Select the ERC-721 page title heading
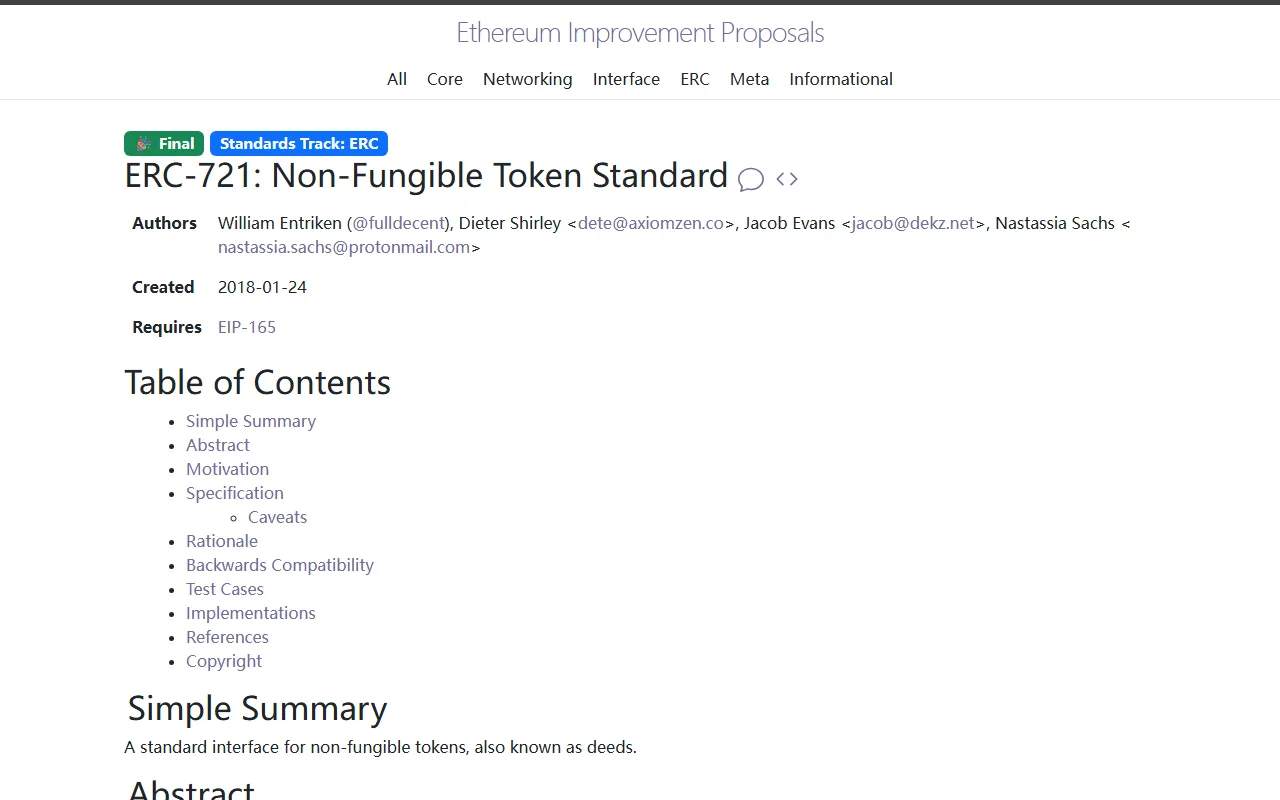The height and width of the screenshot is (800, 1280). [426, 176]
